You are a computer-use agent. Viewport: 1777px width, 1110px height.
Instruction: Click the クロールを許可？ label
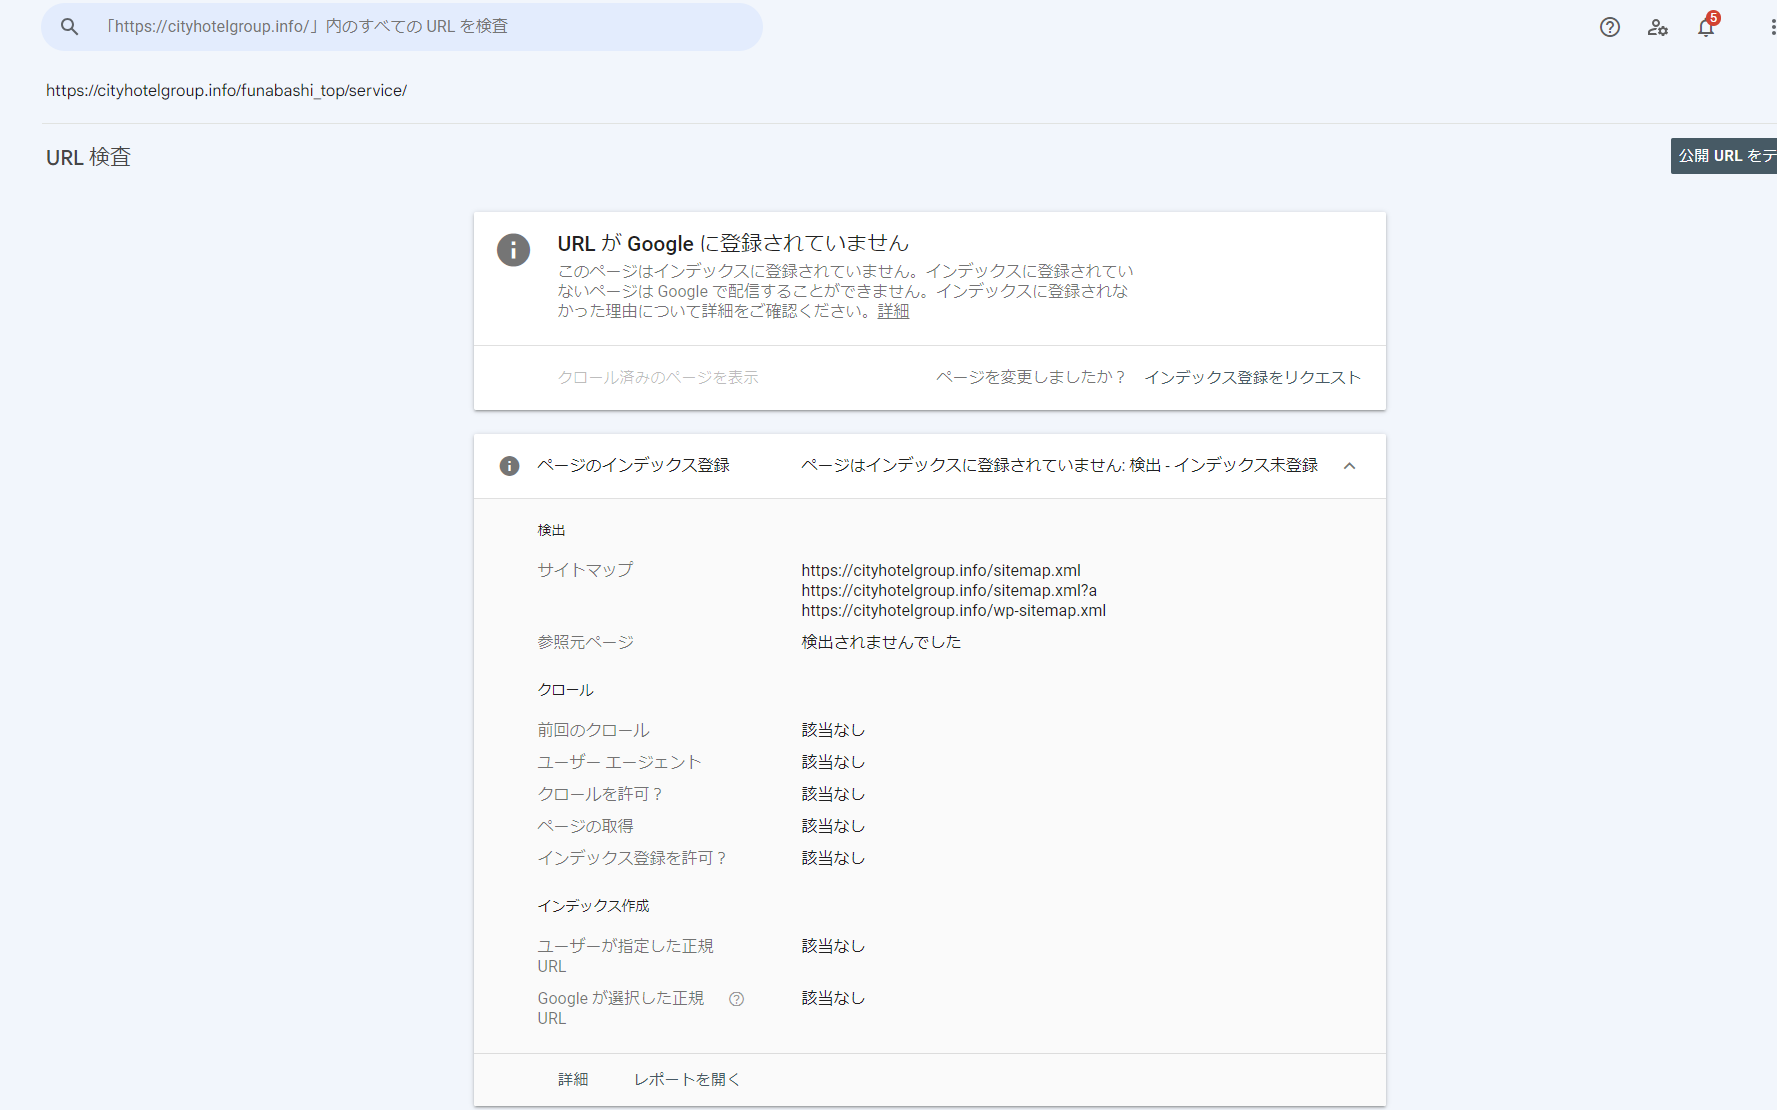point(600,794)
